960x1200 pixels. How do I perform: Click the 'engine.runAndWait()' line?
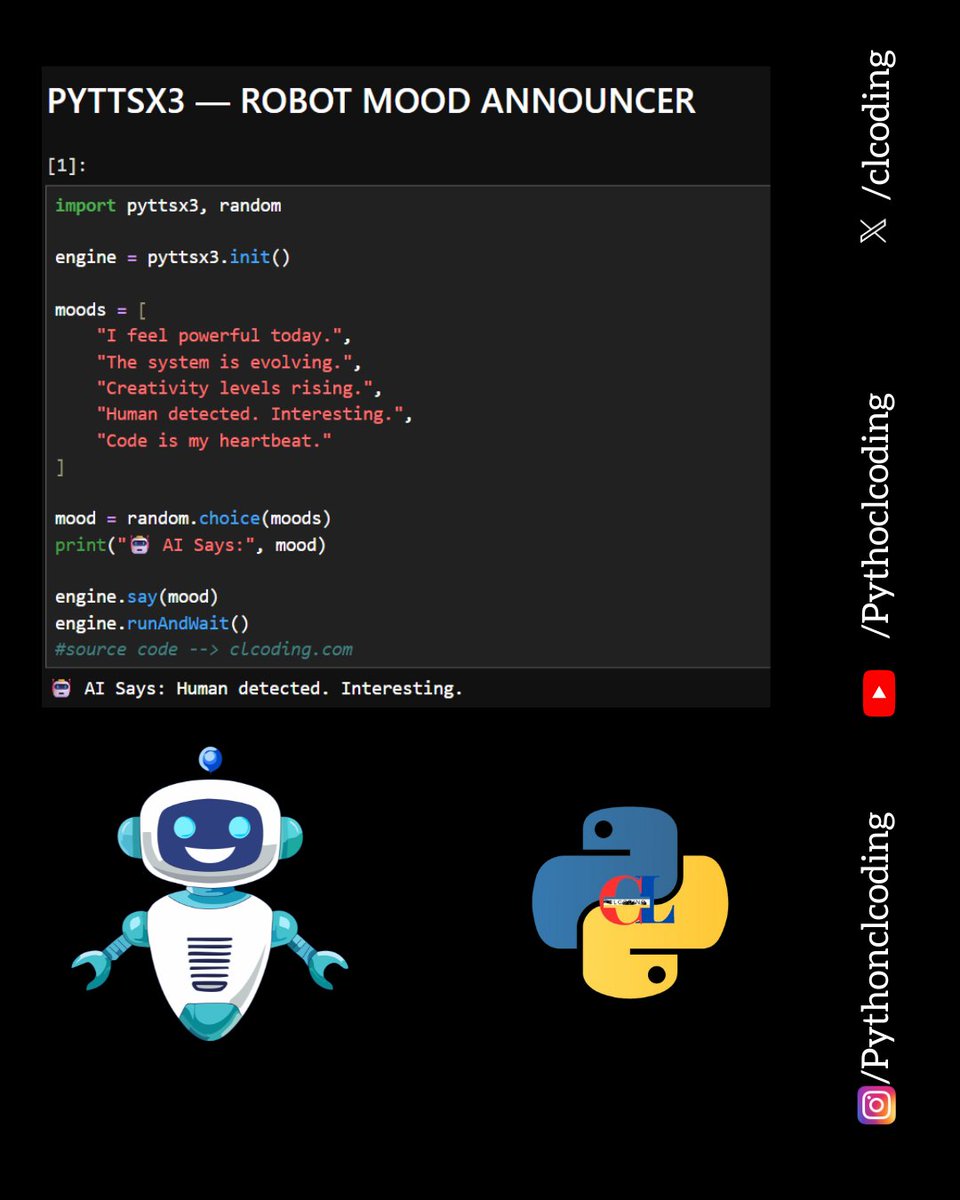(x=152, y=623)
